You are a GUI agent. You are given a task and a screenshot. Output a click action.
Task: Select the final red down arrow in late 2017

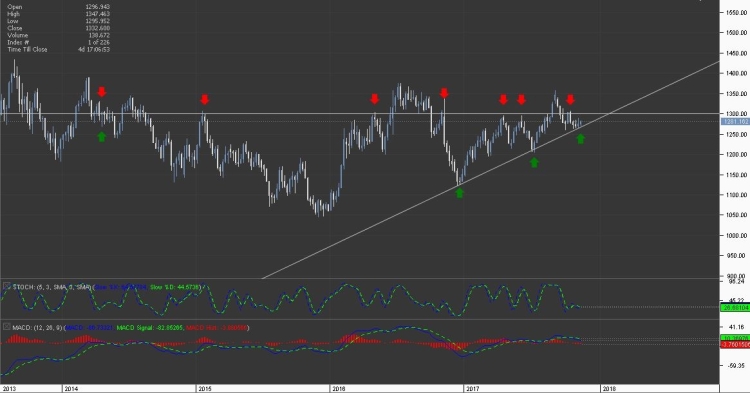point(570,99)
